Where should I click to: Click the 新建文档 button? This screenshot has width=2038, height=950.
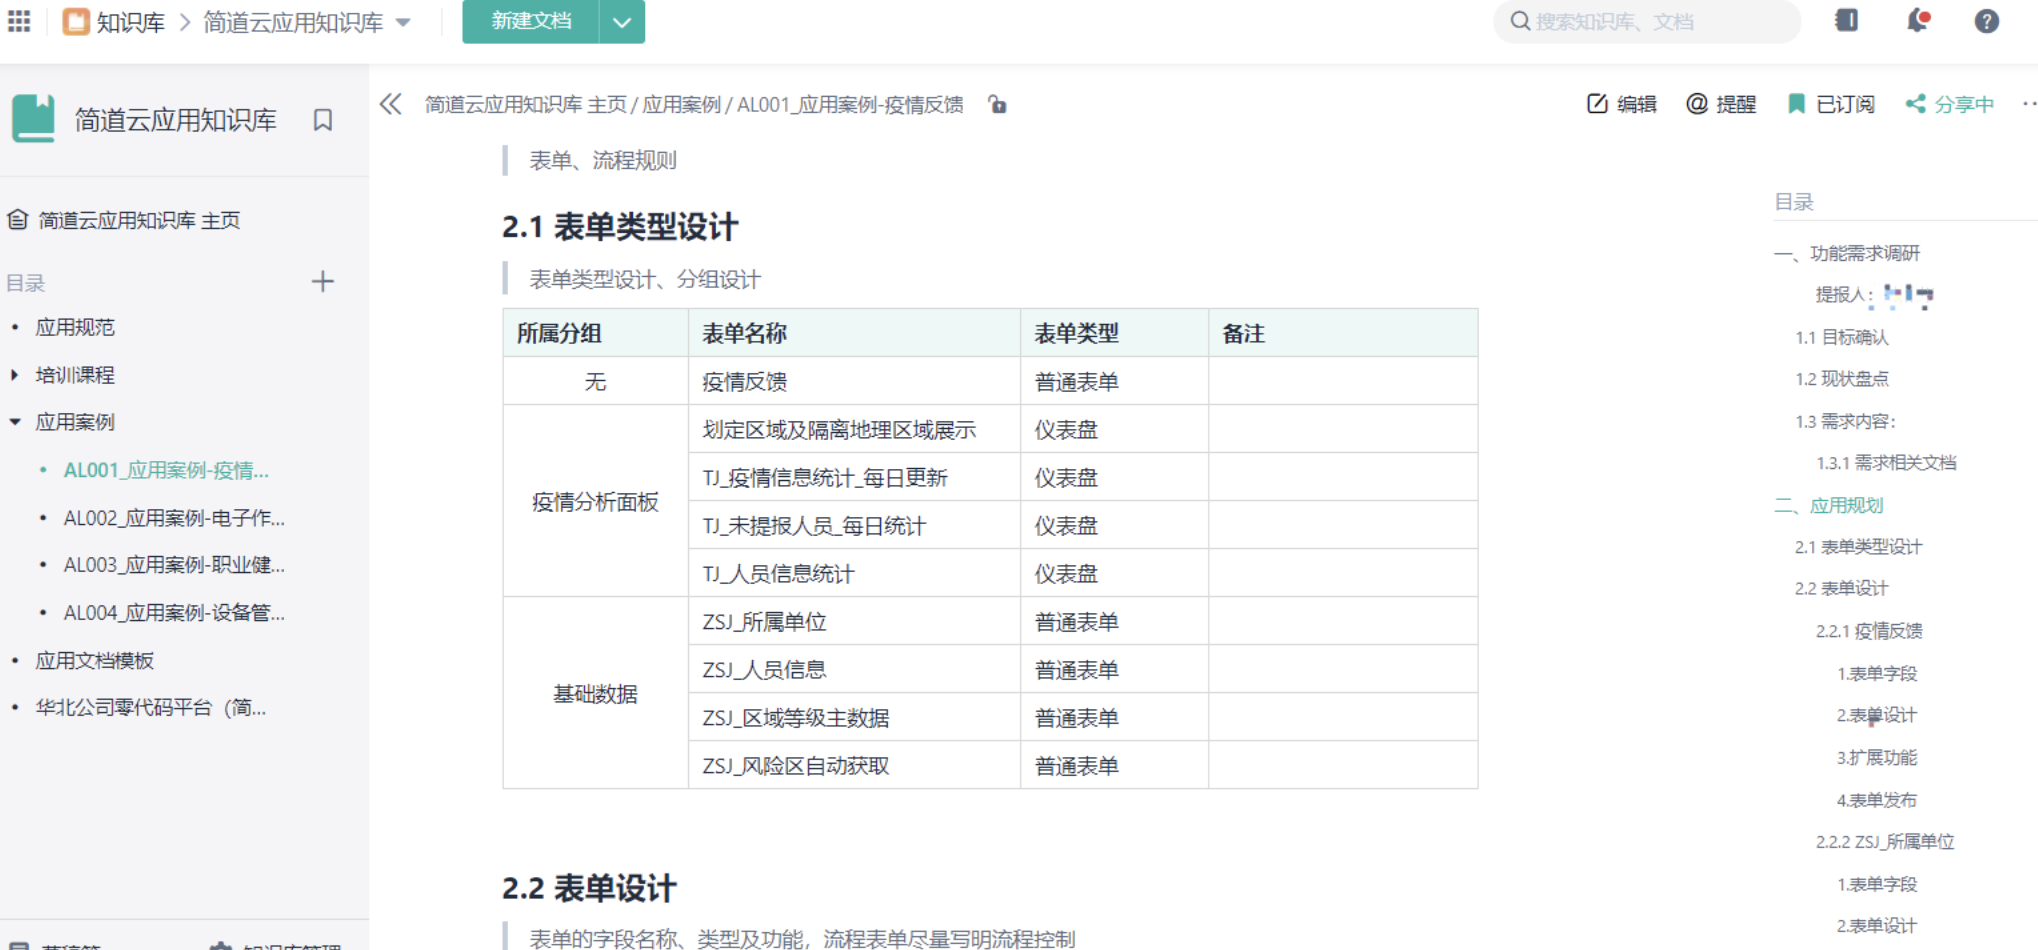coord(531,22)
